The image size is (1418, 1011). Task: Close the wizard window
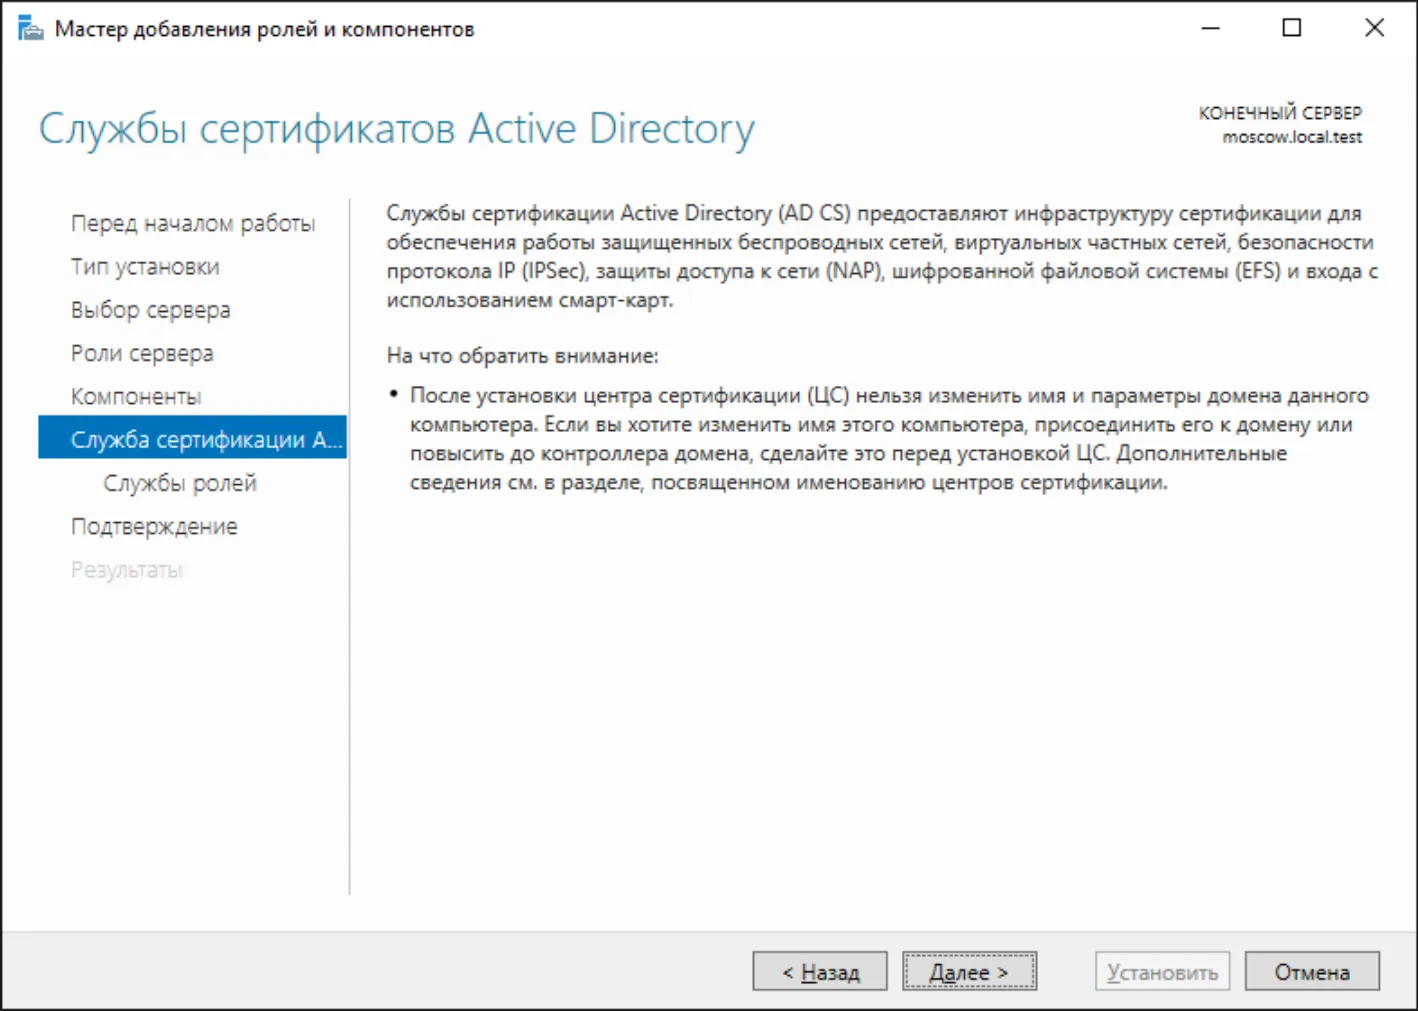(1375, 28)
